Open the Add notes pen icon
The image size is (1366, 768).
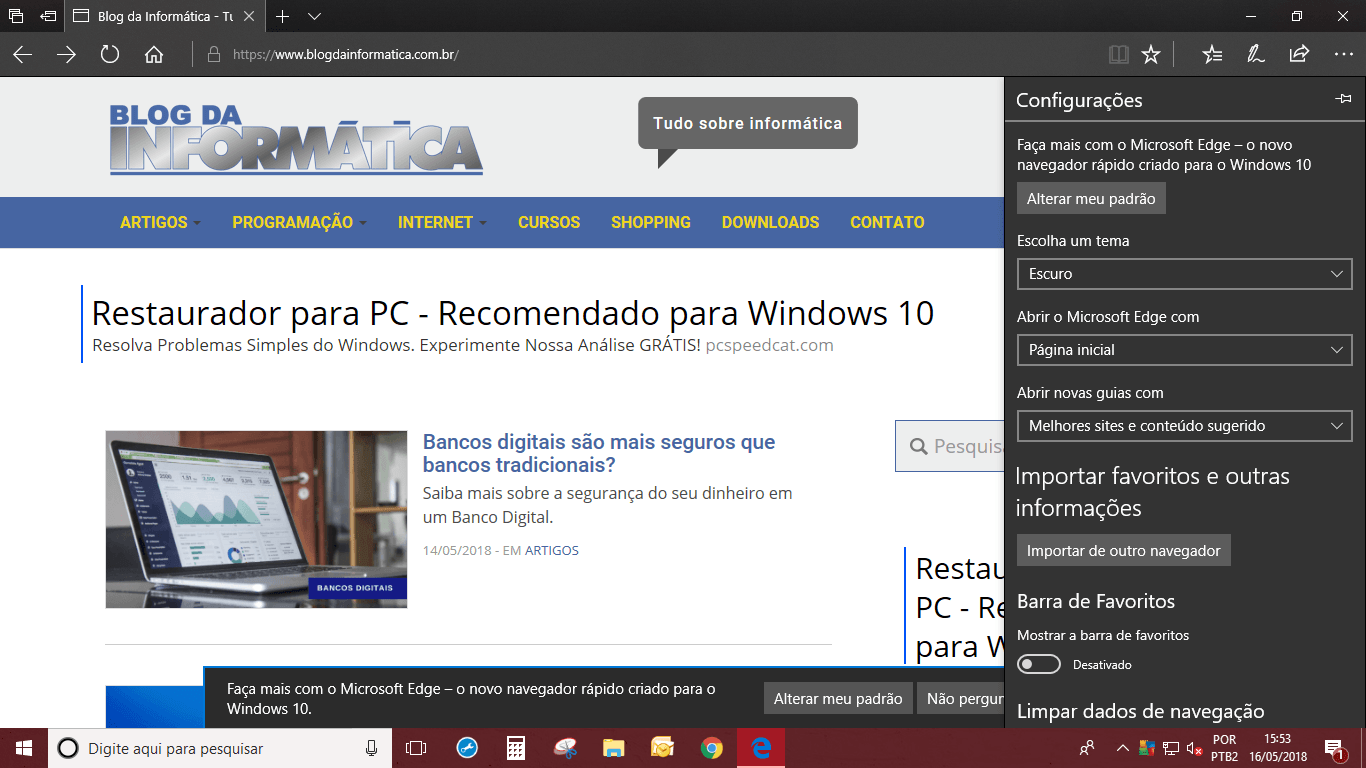pyautogui.click(x=1256, y=55)
